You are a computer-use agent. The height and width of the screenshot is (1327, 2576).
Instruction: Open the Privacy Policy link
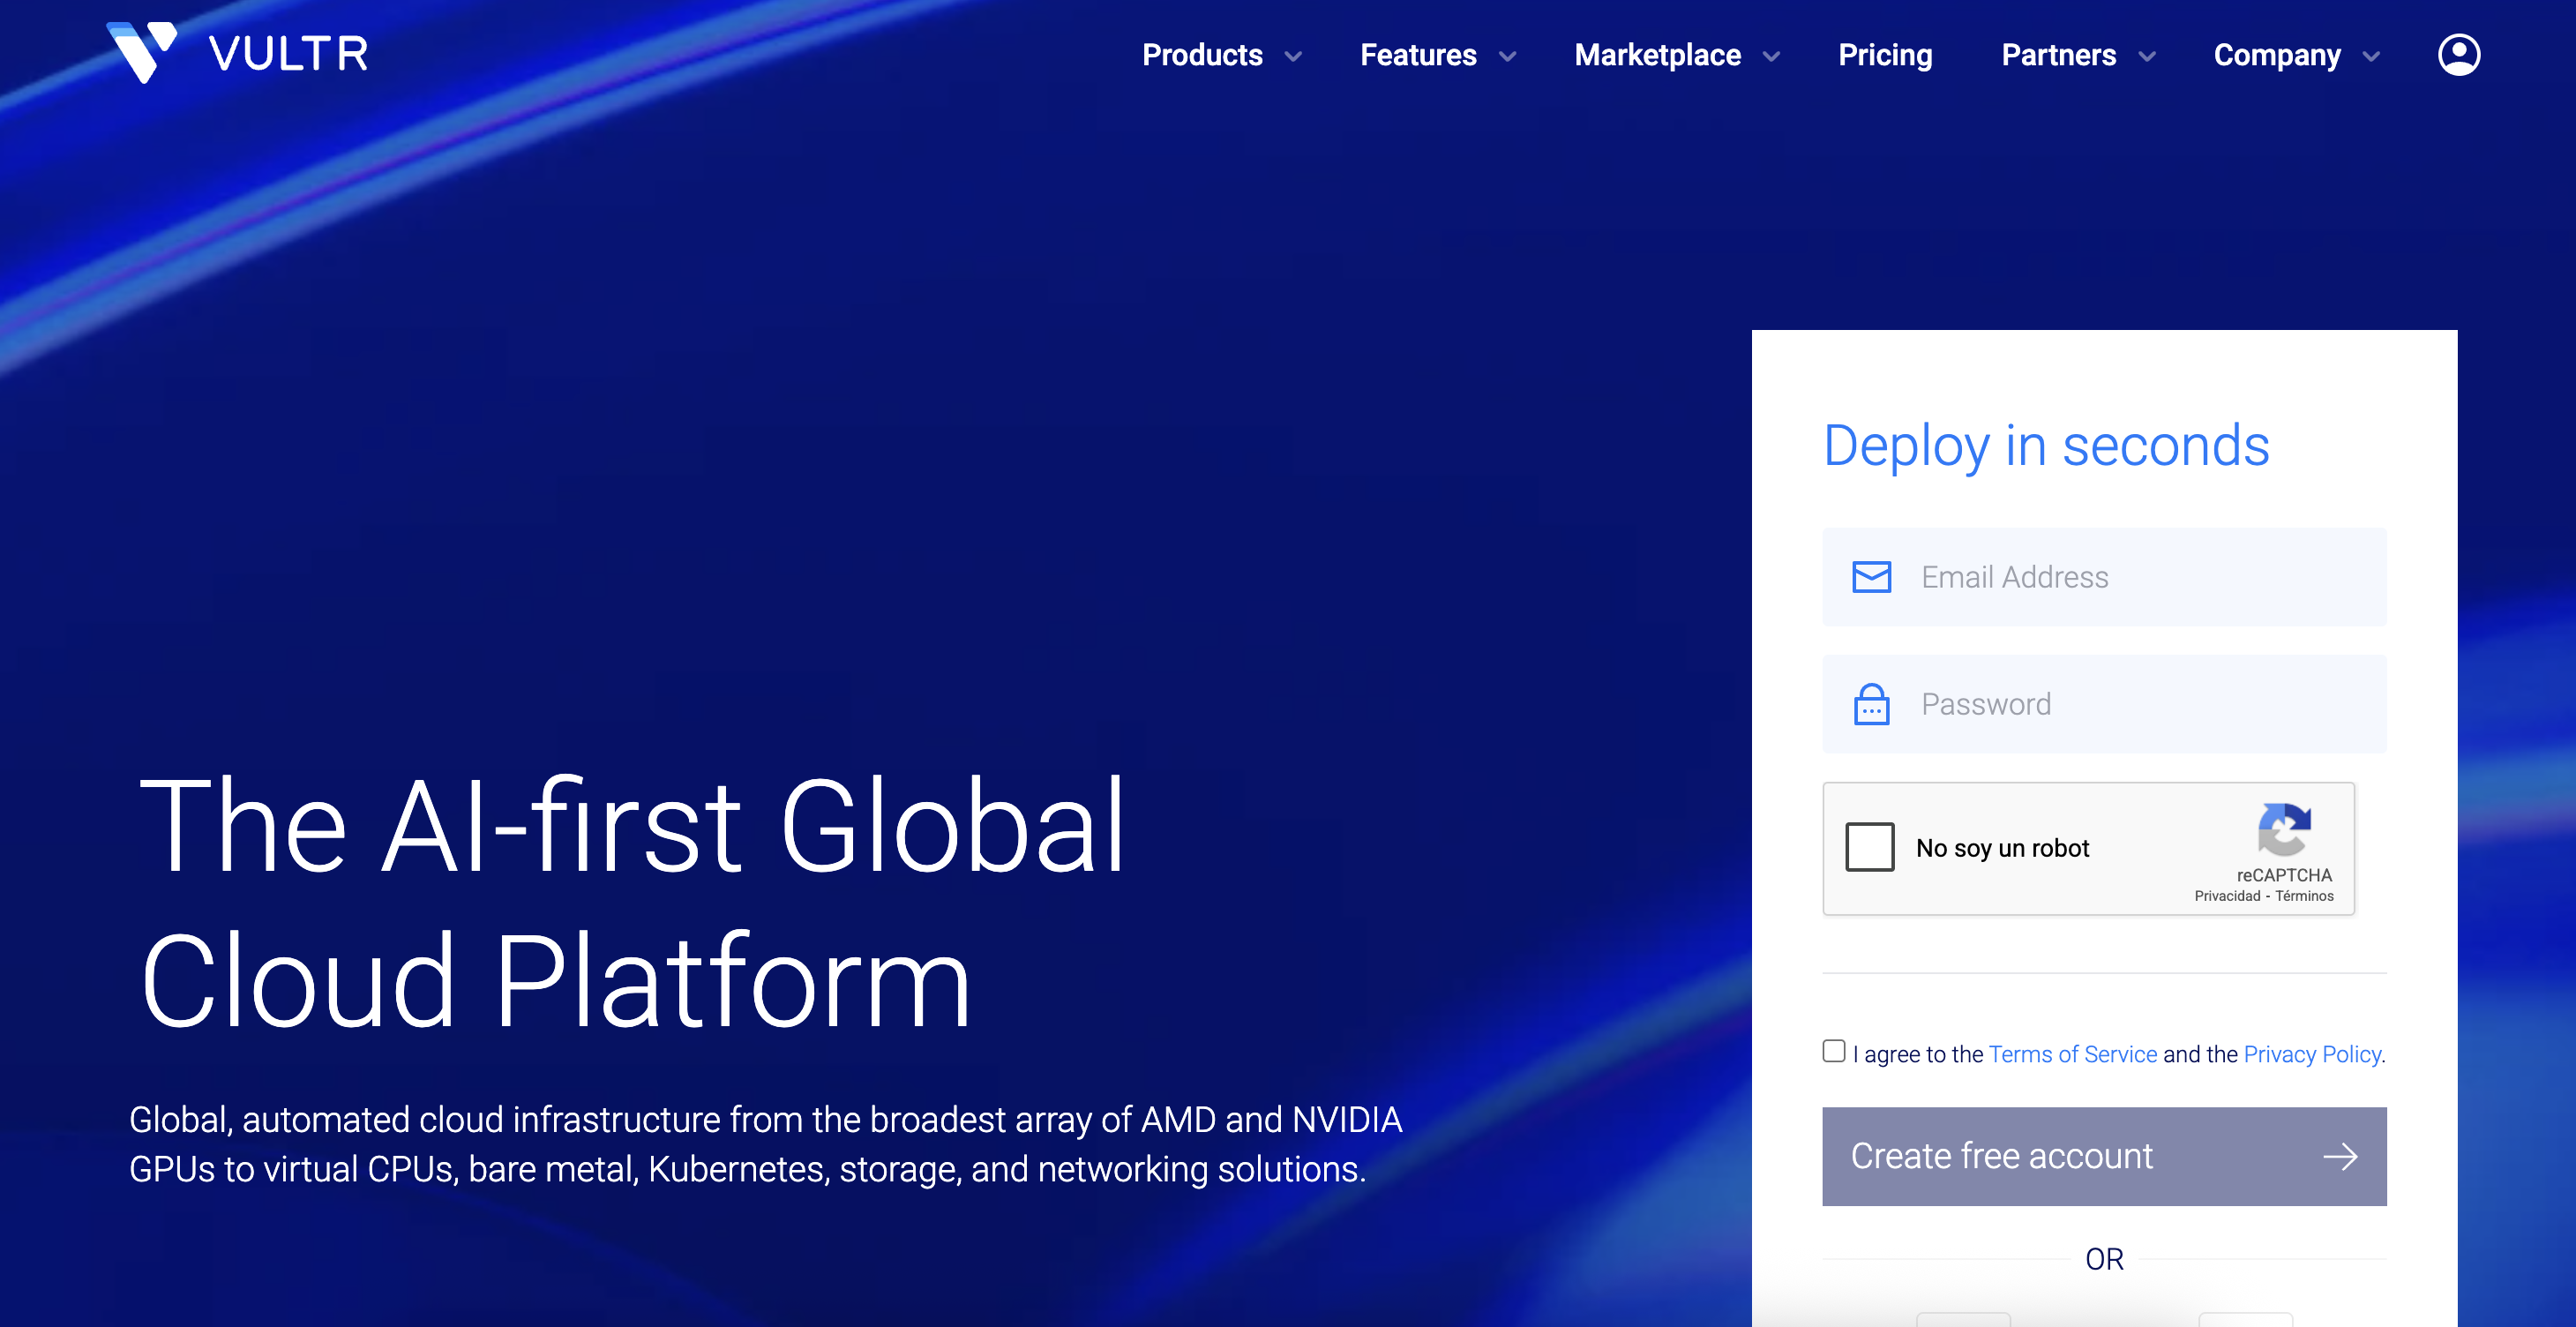(x=2312, y=1054)
